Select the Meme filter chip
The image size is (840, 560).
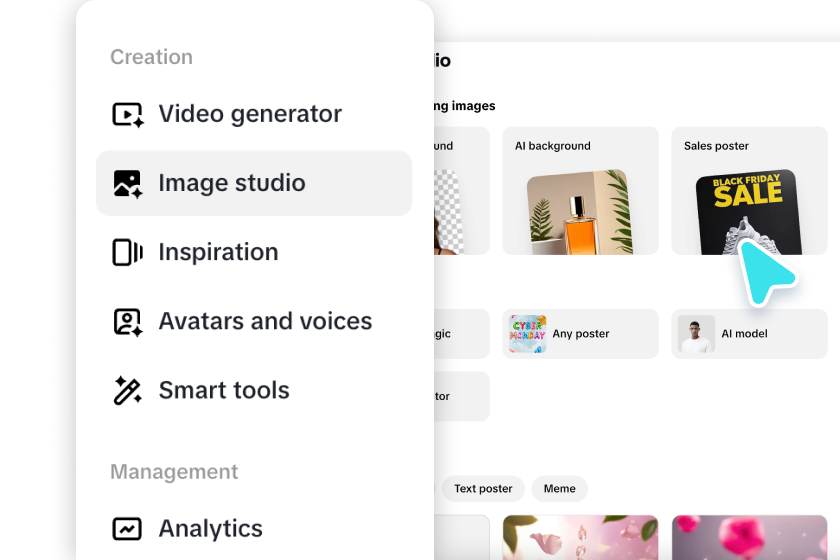click(x=559, y=489)
